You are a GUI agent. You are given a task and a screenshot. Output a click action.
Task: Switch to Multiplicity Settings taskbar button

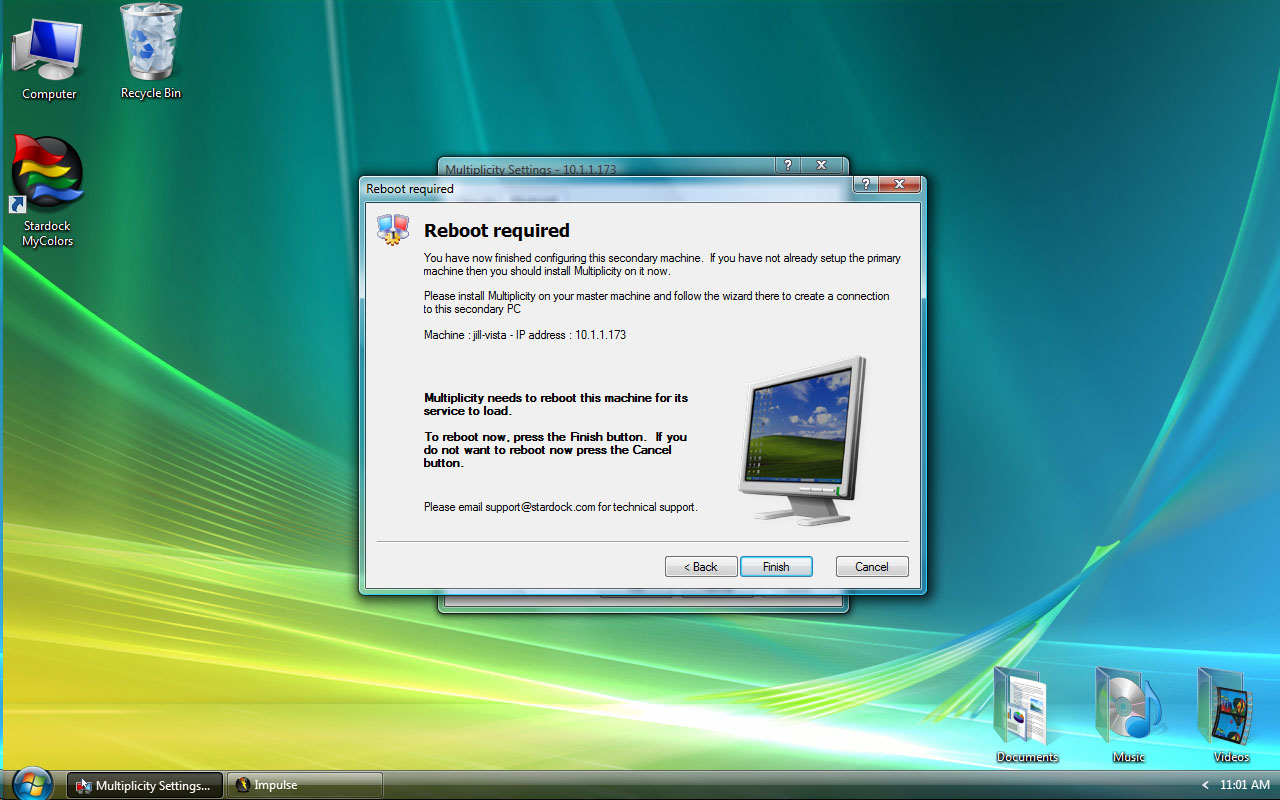click(145, 785)
